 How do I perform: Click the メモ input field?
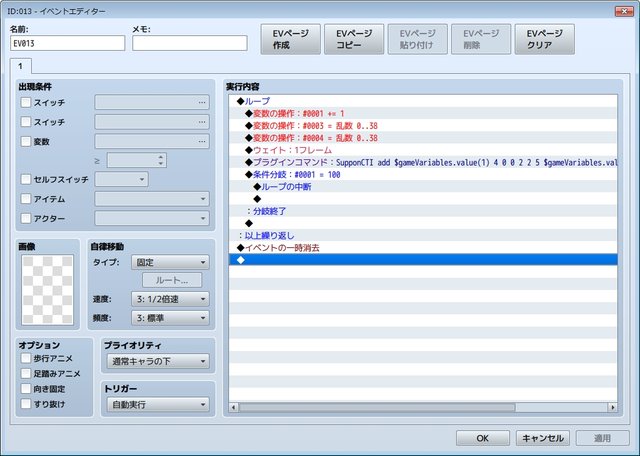(190, 43)
